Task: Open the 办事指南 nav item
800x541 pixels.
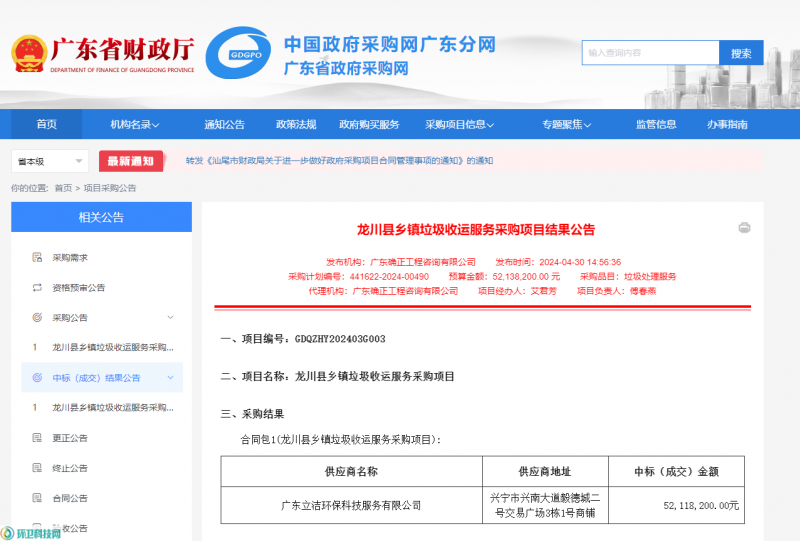Action: coord(727,125)
